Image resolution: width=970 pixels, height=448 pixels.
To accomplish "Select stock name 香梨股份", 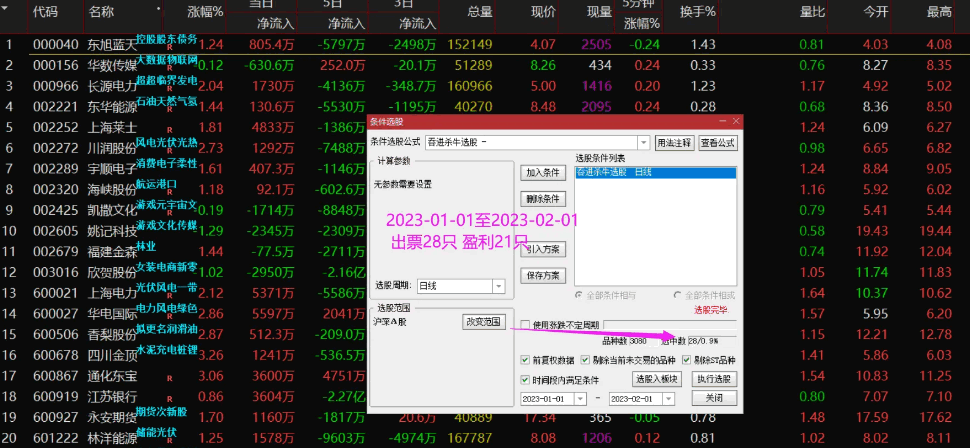I will coord(113,334).
